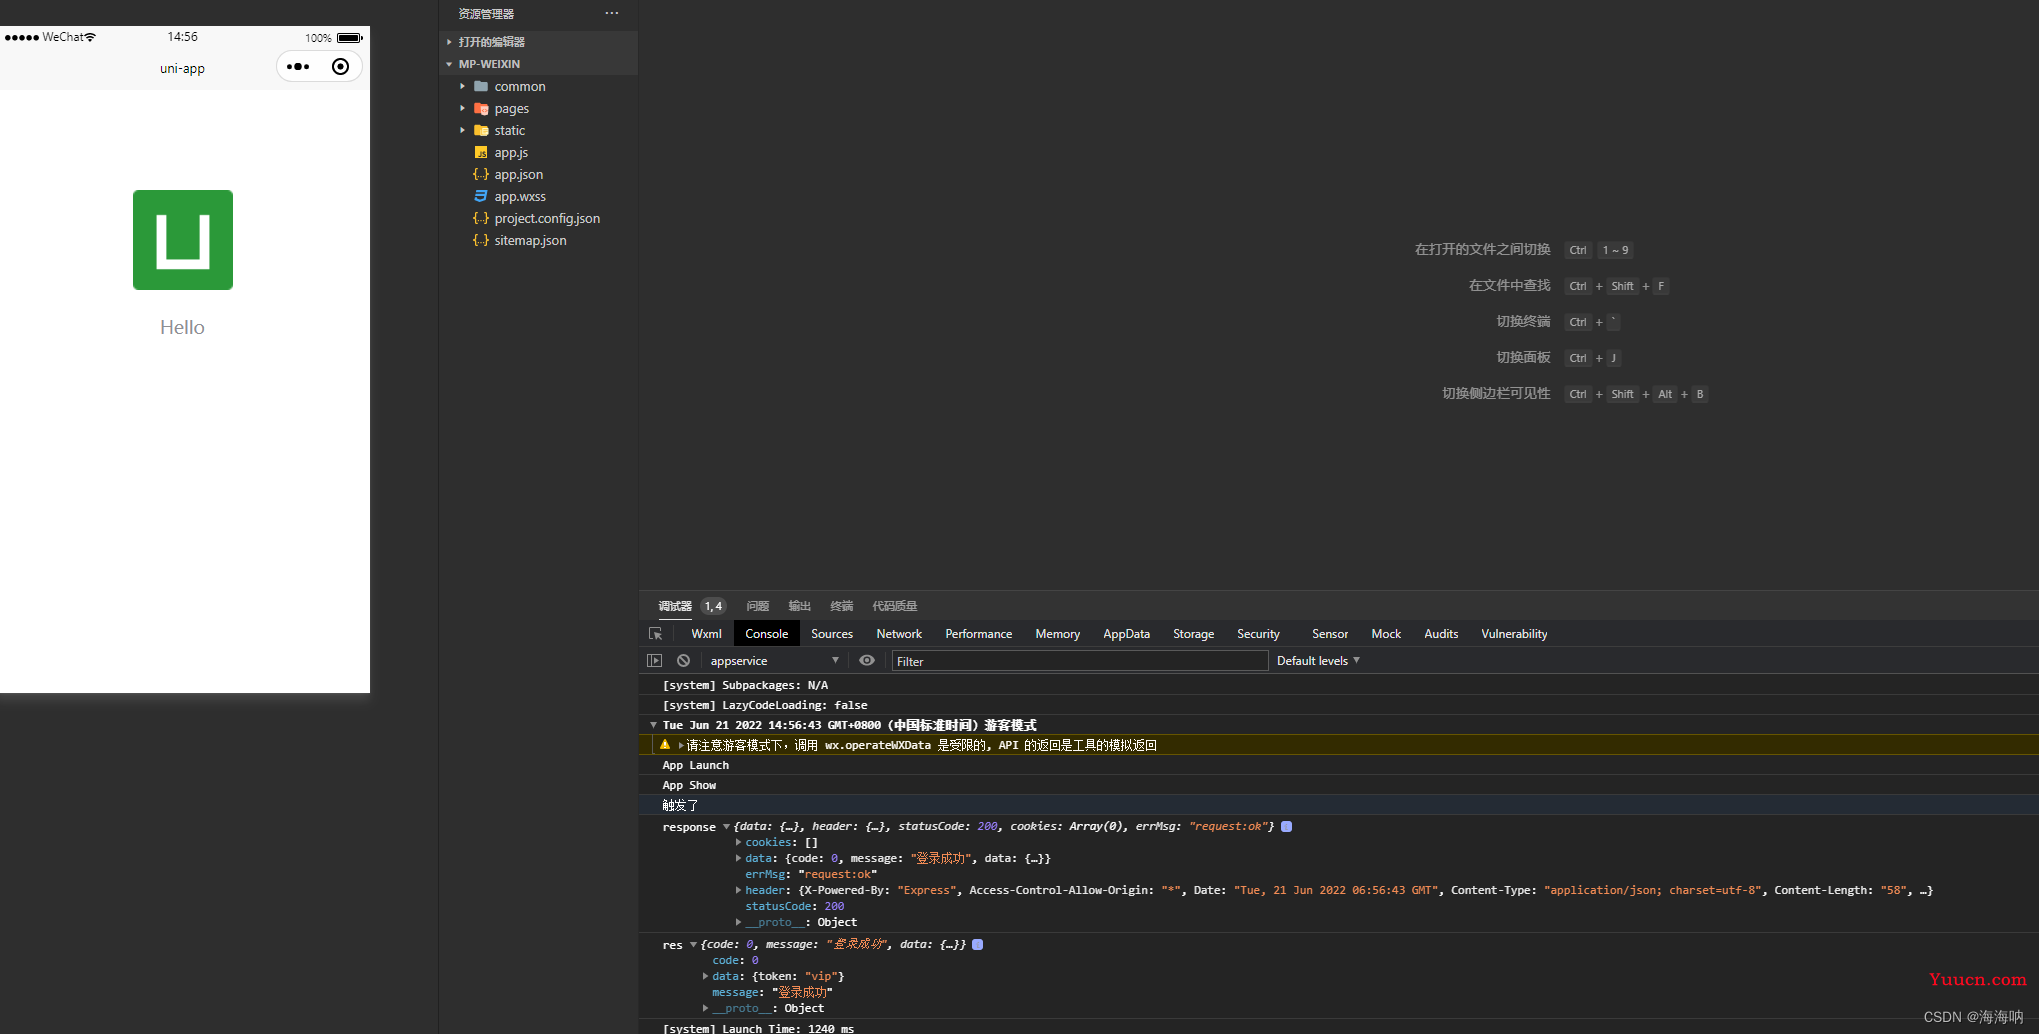2039x1034 pixels.
Task: Open the Vulnerability devtools tab
Action: pos(1514,634)
